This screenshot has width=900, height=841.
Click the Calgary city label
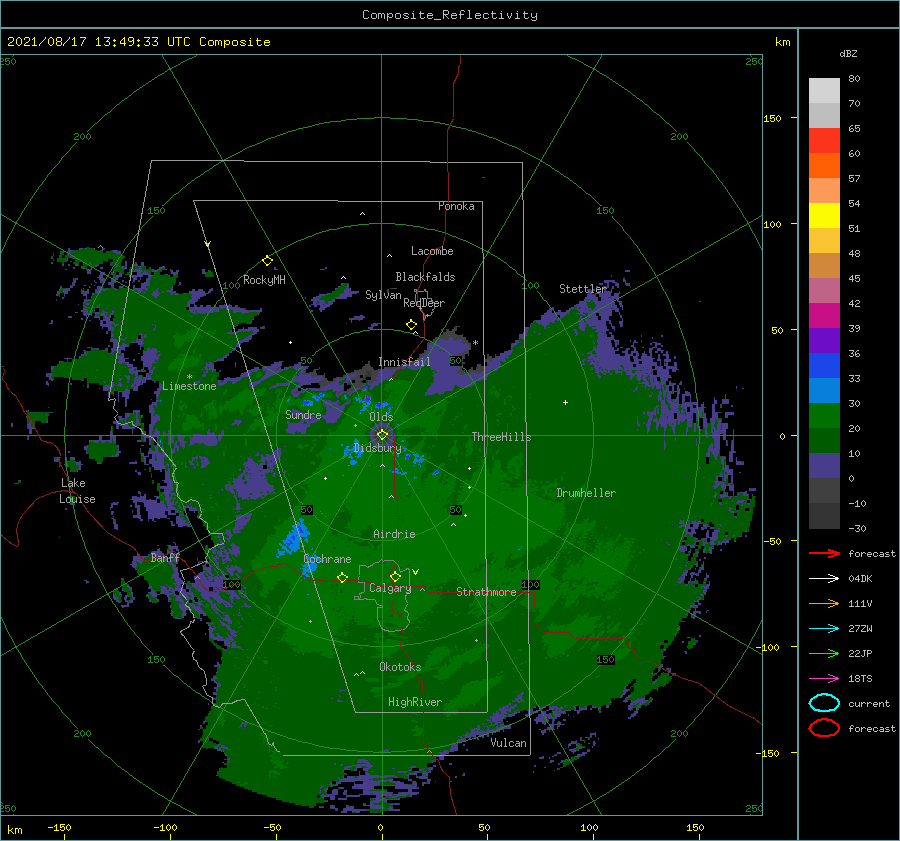(390, 588)
